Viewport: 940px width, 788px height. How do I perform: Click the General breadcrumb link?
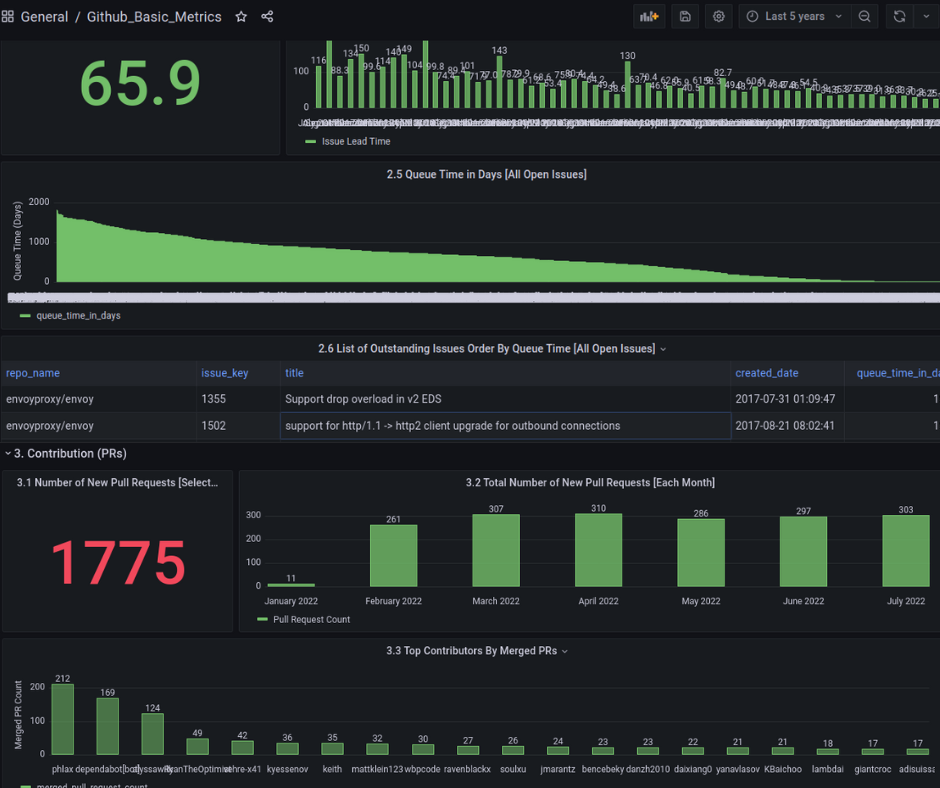point(46,16)
